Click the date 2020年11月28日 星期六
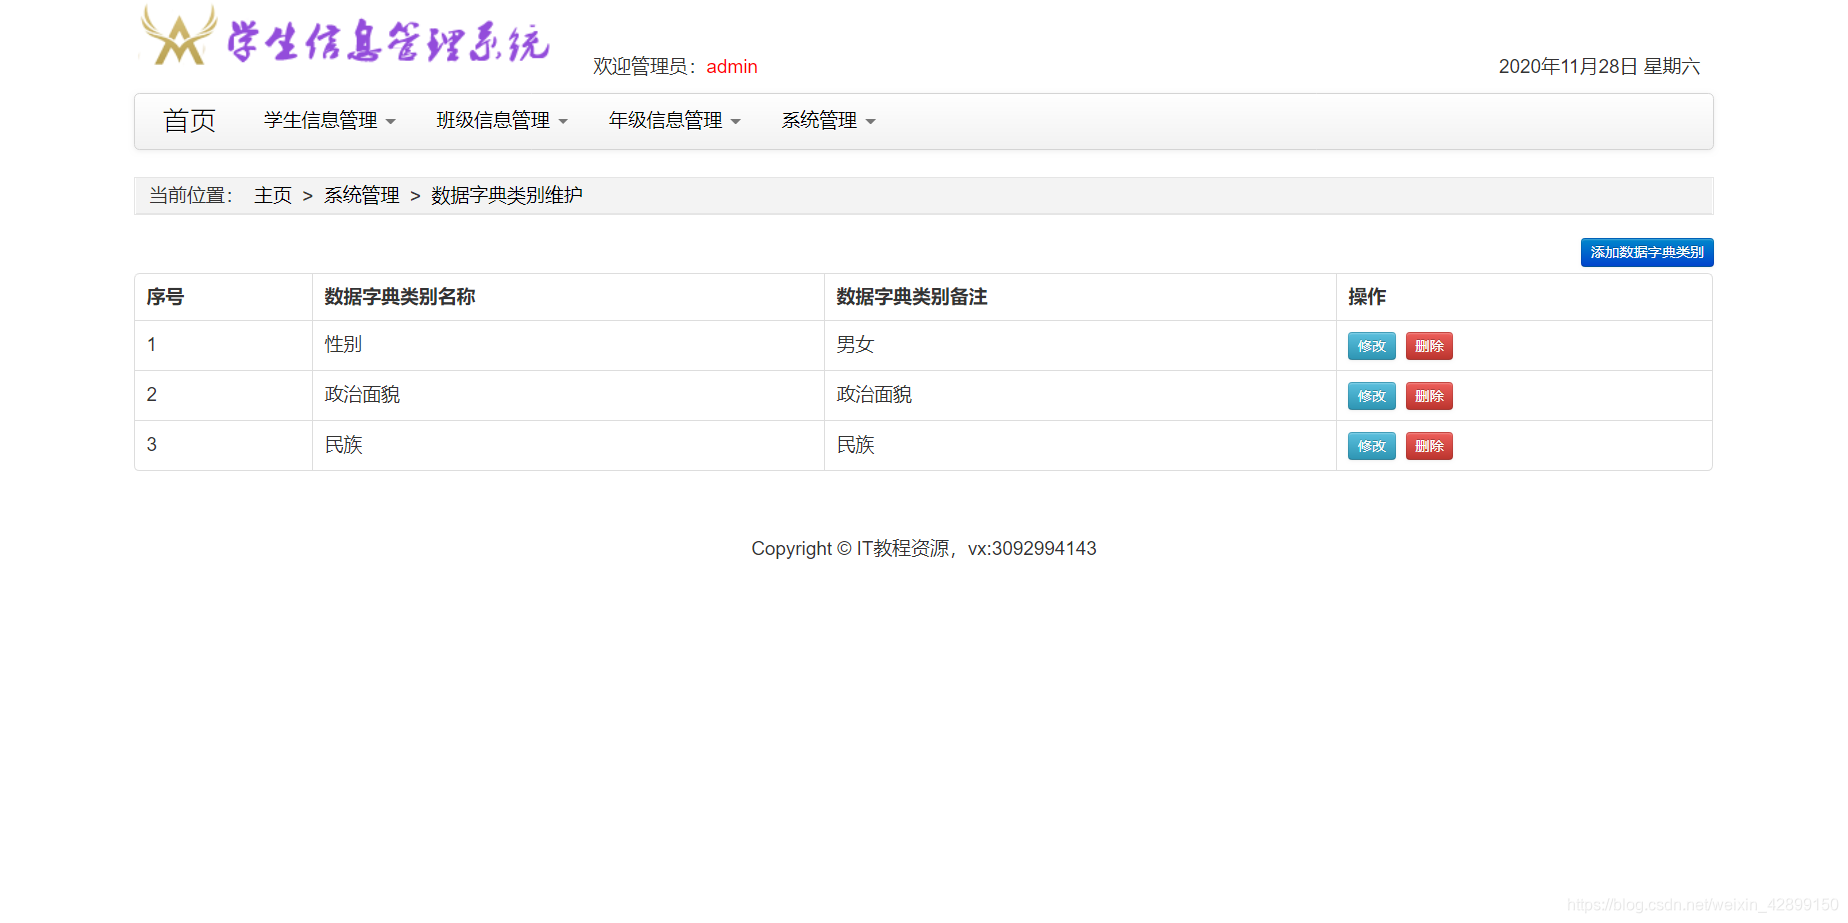This screenshot has width=1848, height=923. pyautogui.click(x=1599, y=67)
